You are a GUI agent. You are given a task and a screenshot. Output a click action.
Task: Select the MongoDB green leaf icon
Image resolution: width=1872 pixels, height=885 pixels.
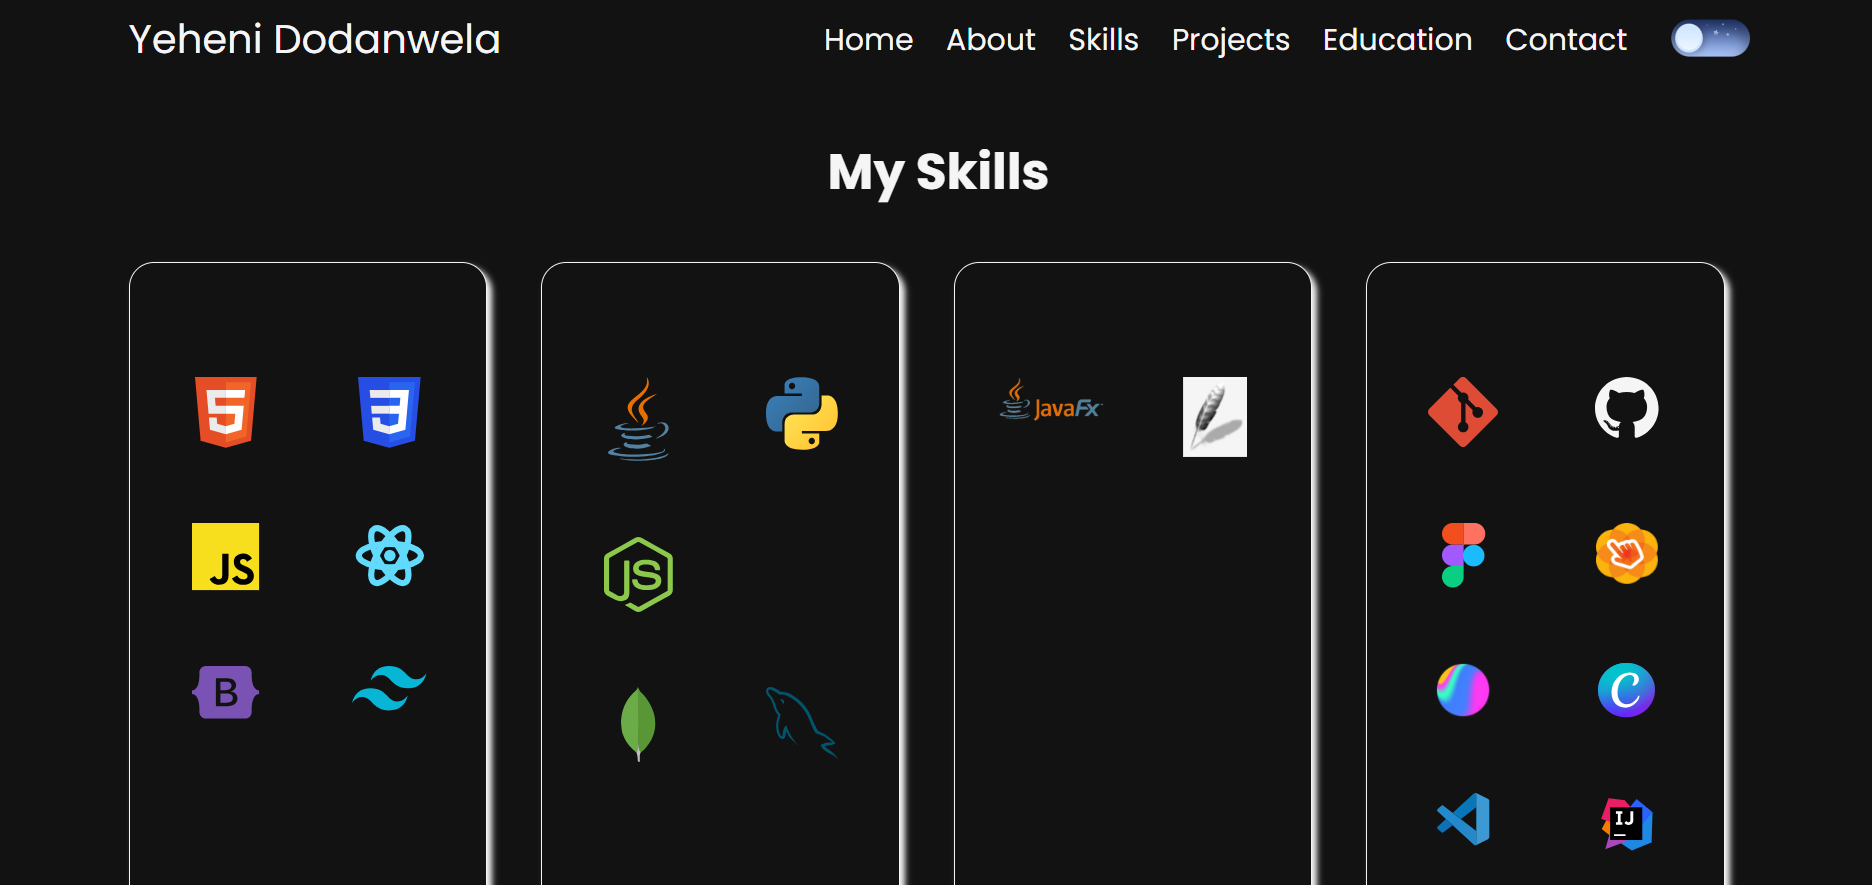tap(638, 724)
